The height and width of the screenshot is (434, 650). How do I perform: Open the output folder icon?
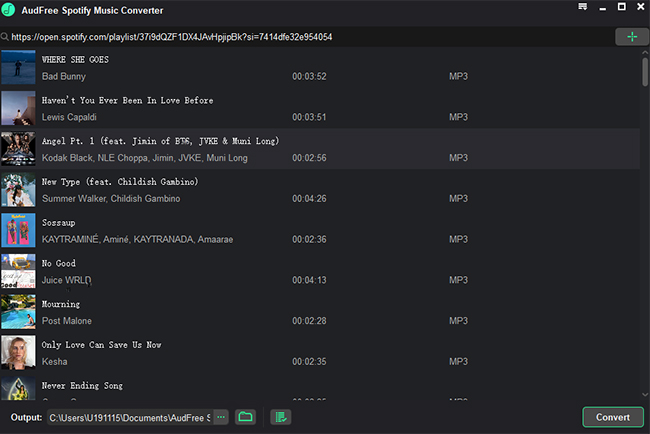click(246, 417)
